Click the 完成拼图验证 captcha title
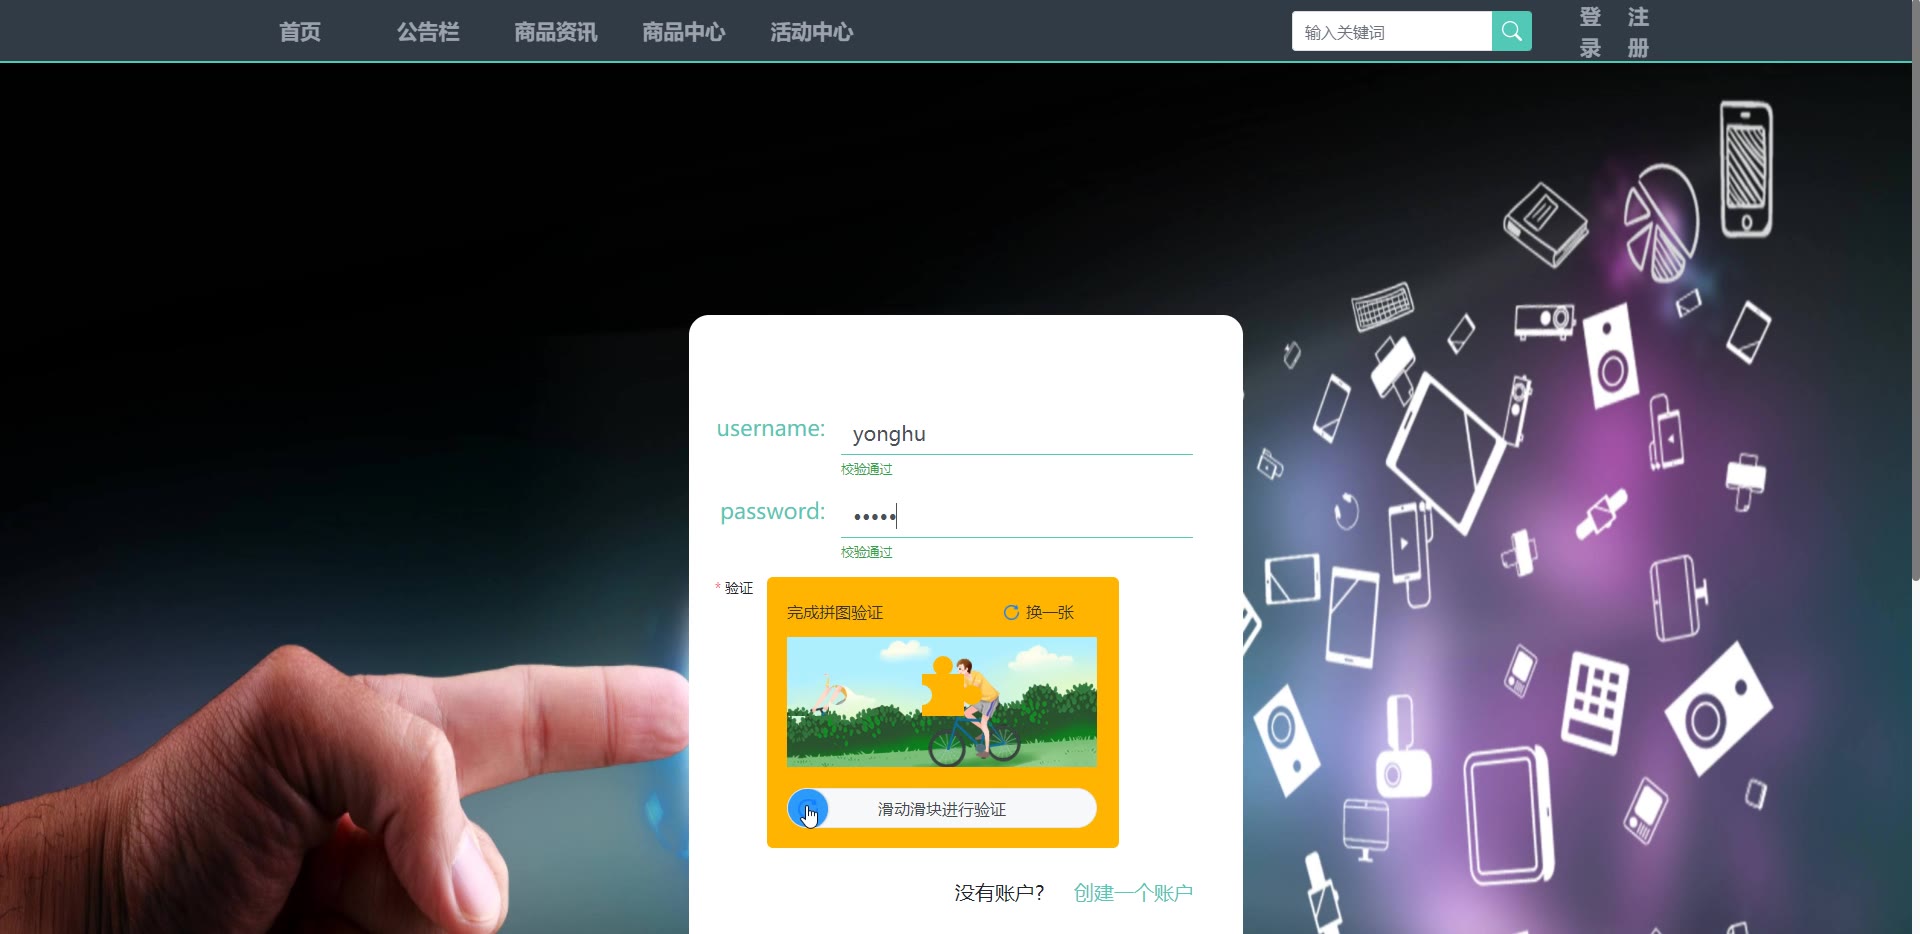Screen dimensions: 1920x934 pos(835,613)
